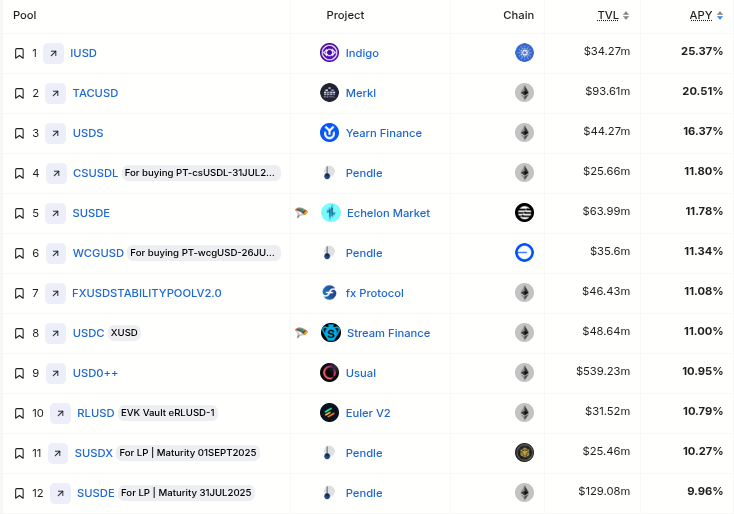
Task: Open FXUSDSTABILITYPOOLV2.0 pool link
Action: [147, 294]
